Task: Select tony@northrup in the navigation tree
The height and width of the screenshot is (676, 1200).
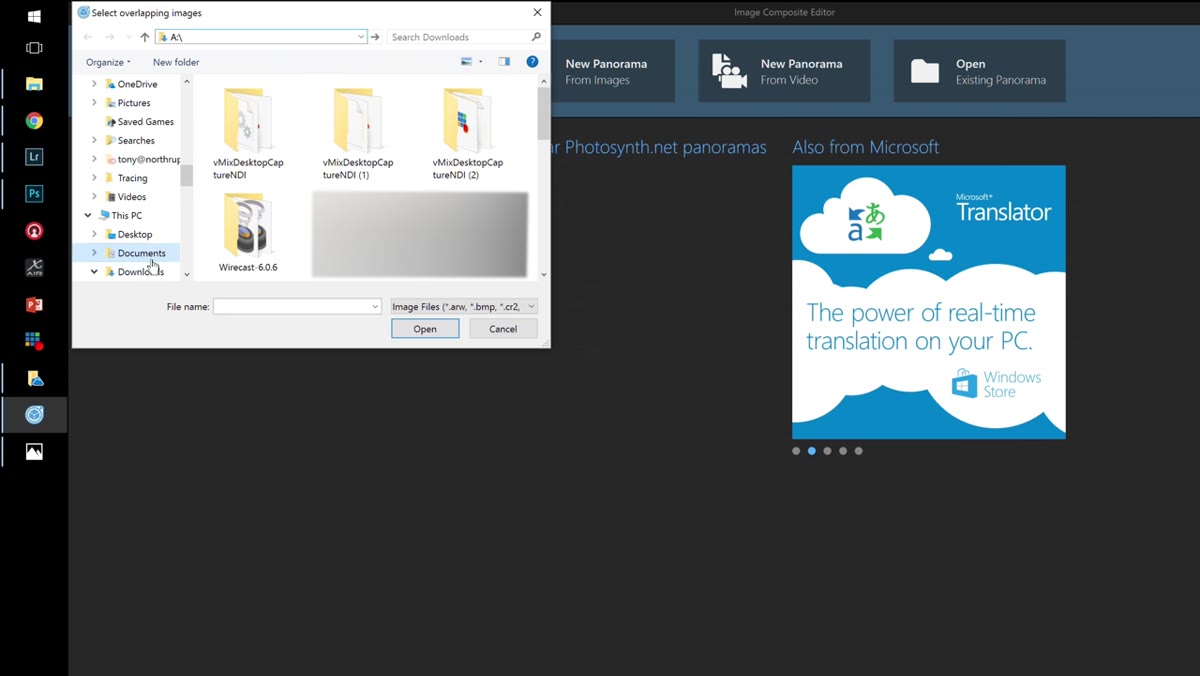Action: 142,159
